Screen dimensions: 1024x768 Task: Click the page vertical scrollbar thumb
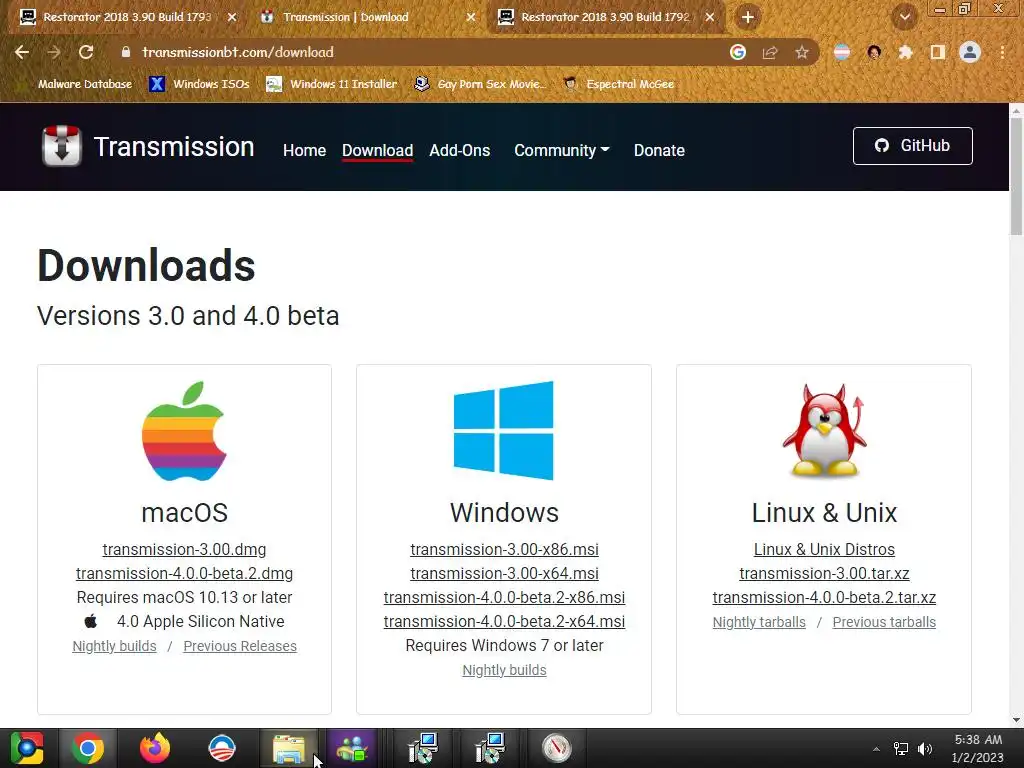(x=1016, y=176)
